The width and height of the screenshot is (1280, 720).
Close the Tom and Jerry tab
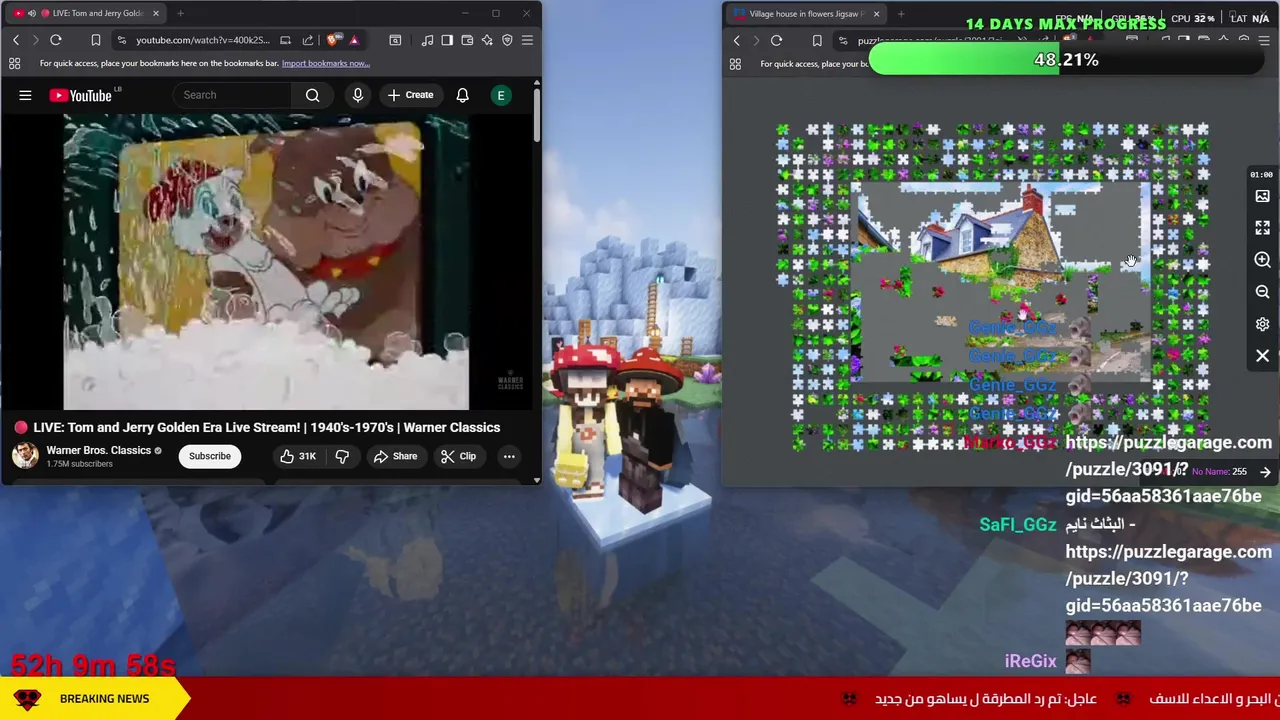[x=156, y=13]
